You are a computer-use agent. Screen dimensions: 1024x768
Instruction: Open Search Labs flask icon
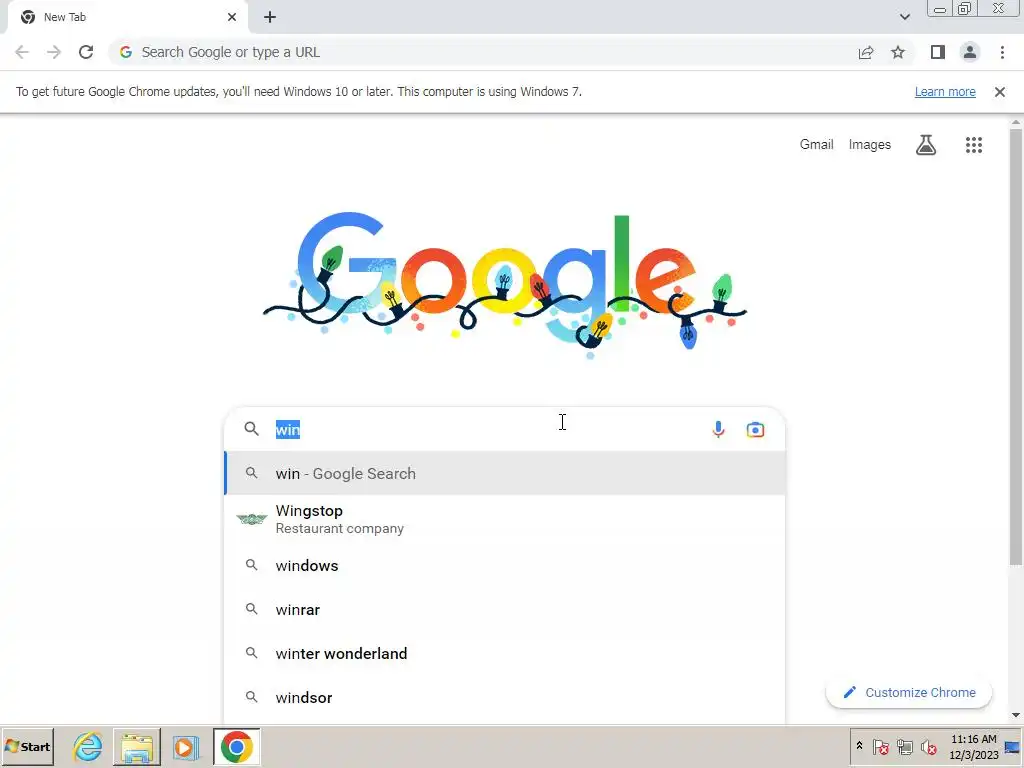click(925, 144)
